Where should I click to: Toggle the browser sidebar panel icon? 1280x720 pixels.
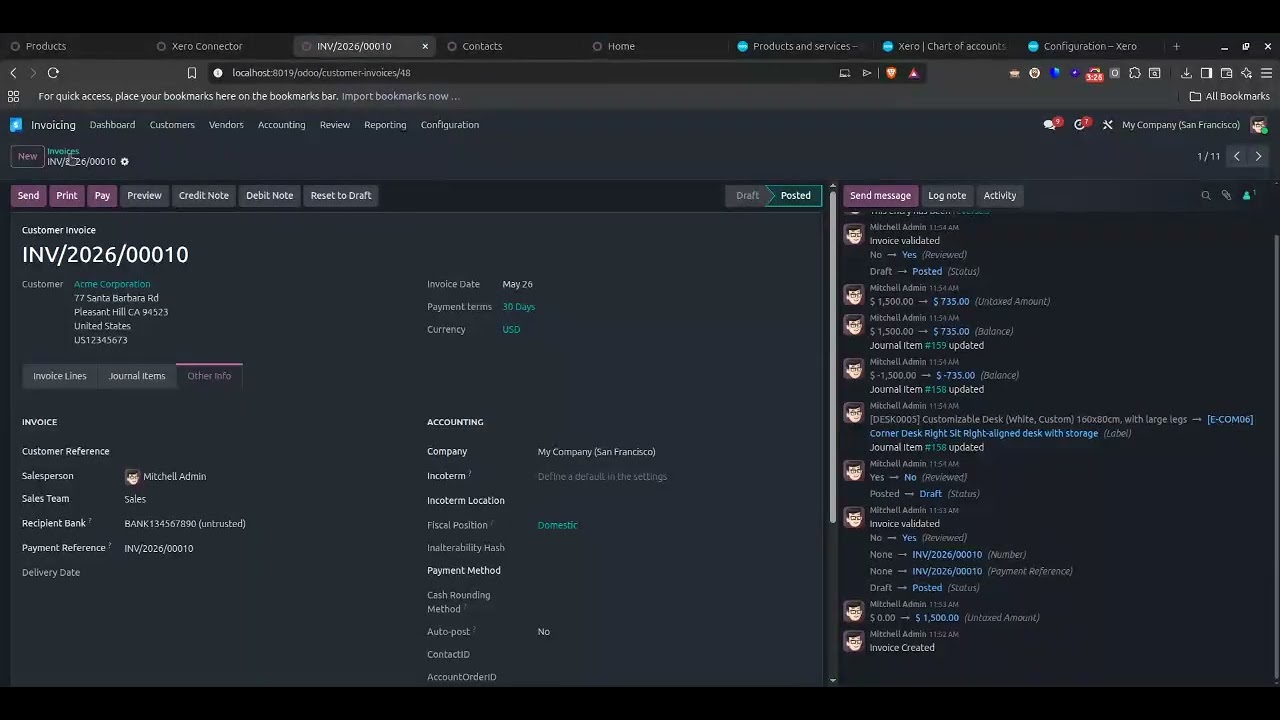coord(1206,73)
